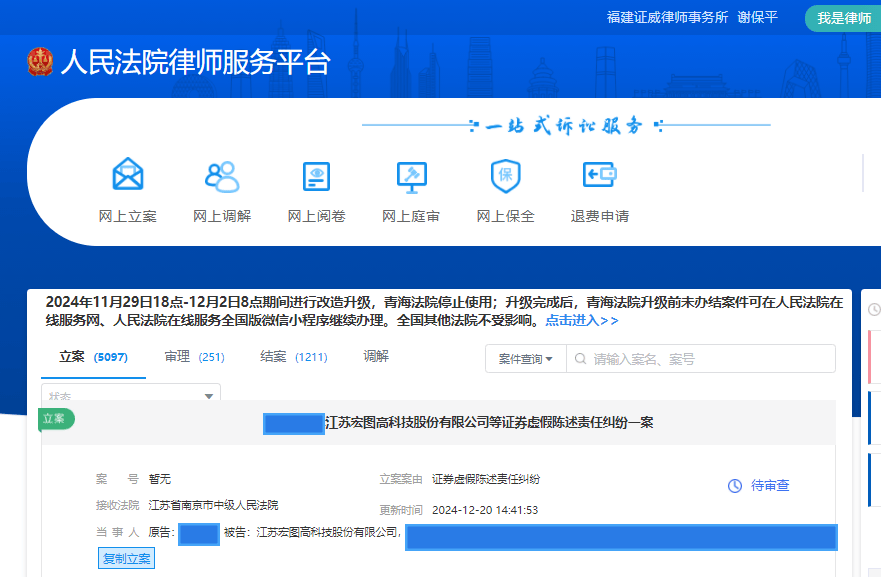The width and height of the screenshot is (881, 577).
Task: Open the 网上调解 online mediation icon
Action: tap(222, 176)
